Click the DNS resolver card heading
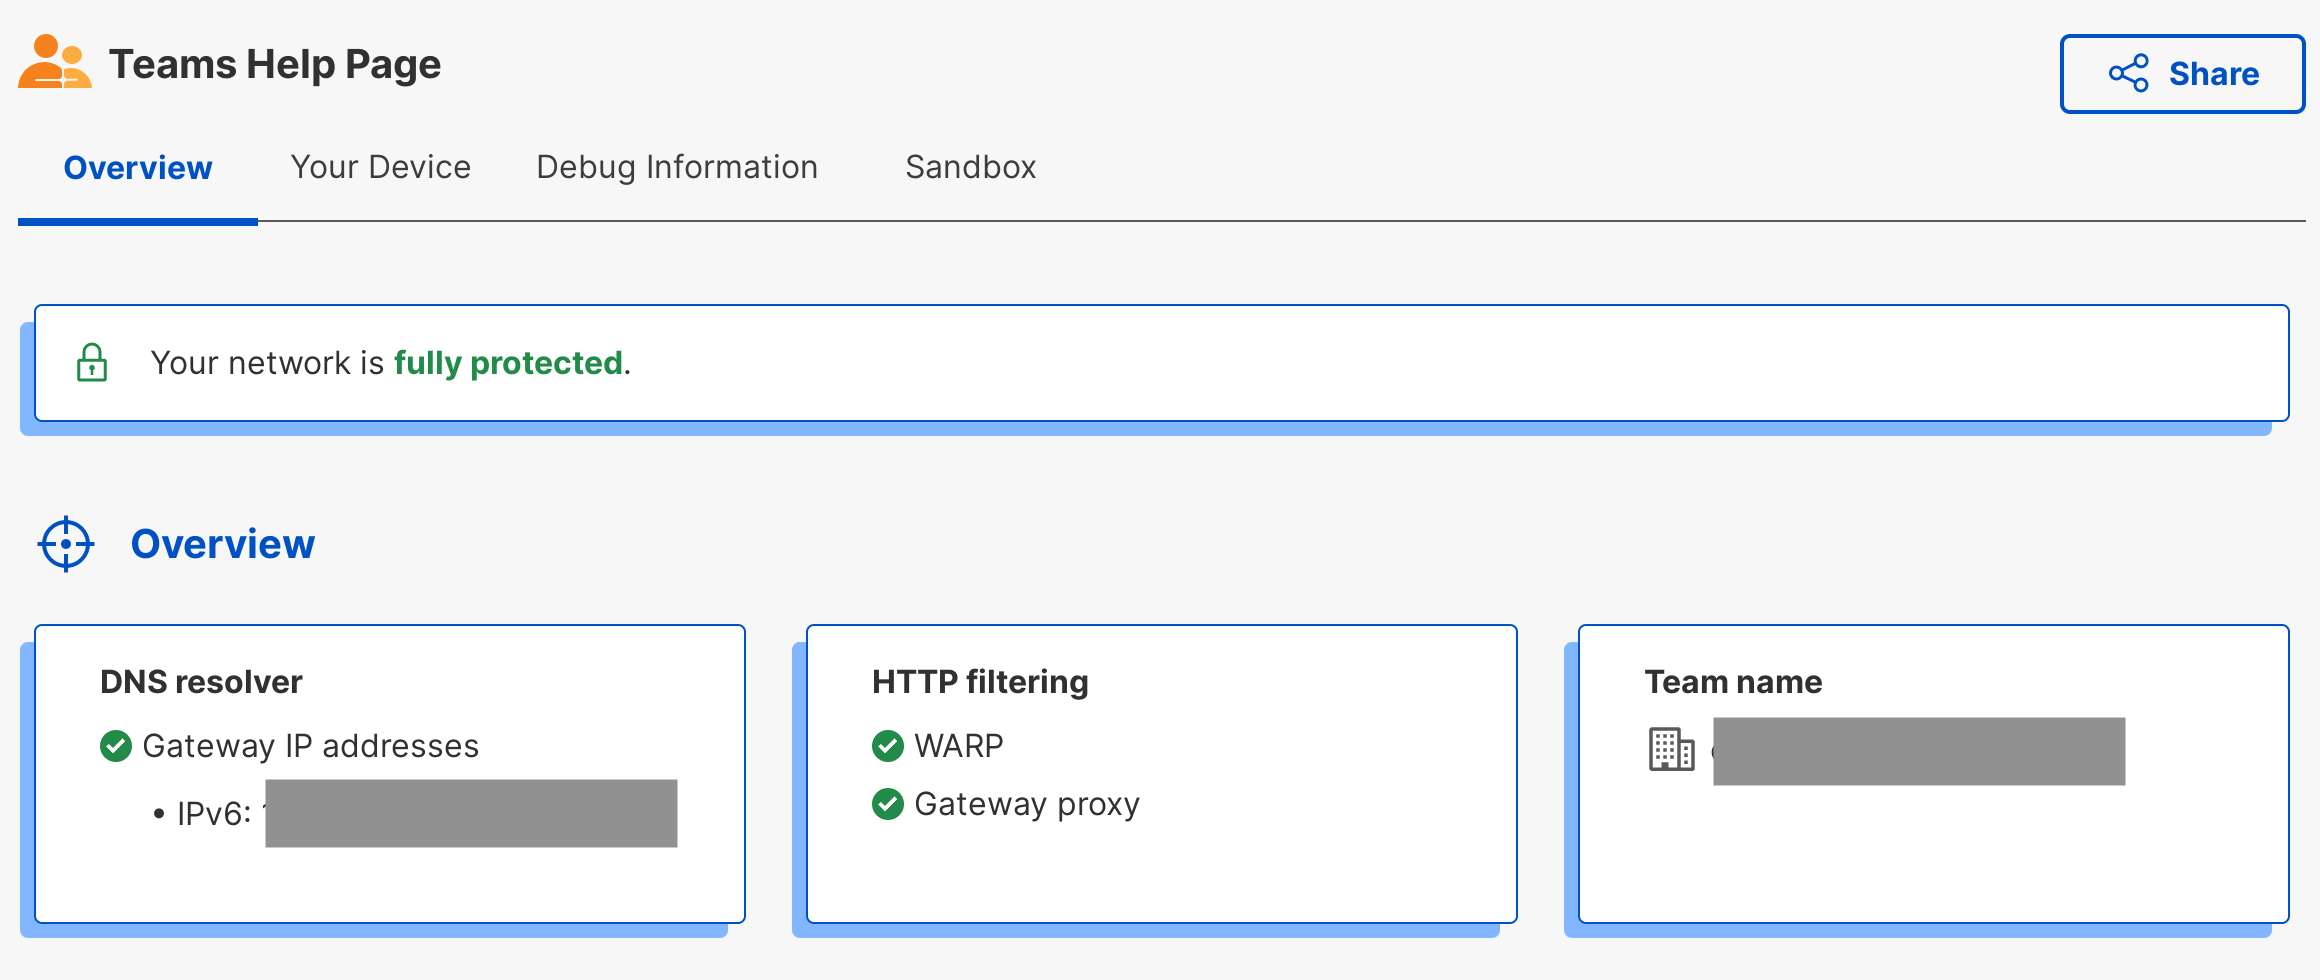 click(x=201, y=682)
